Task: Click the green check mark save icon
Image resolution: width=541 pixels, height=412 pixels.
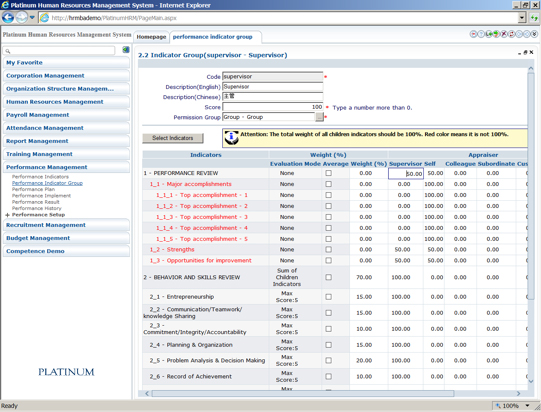Action: point(496,34)
